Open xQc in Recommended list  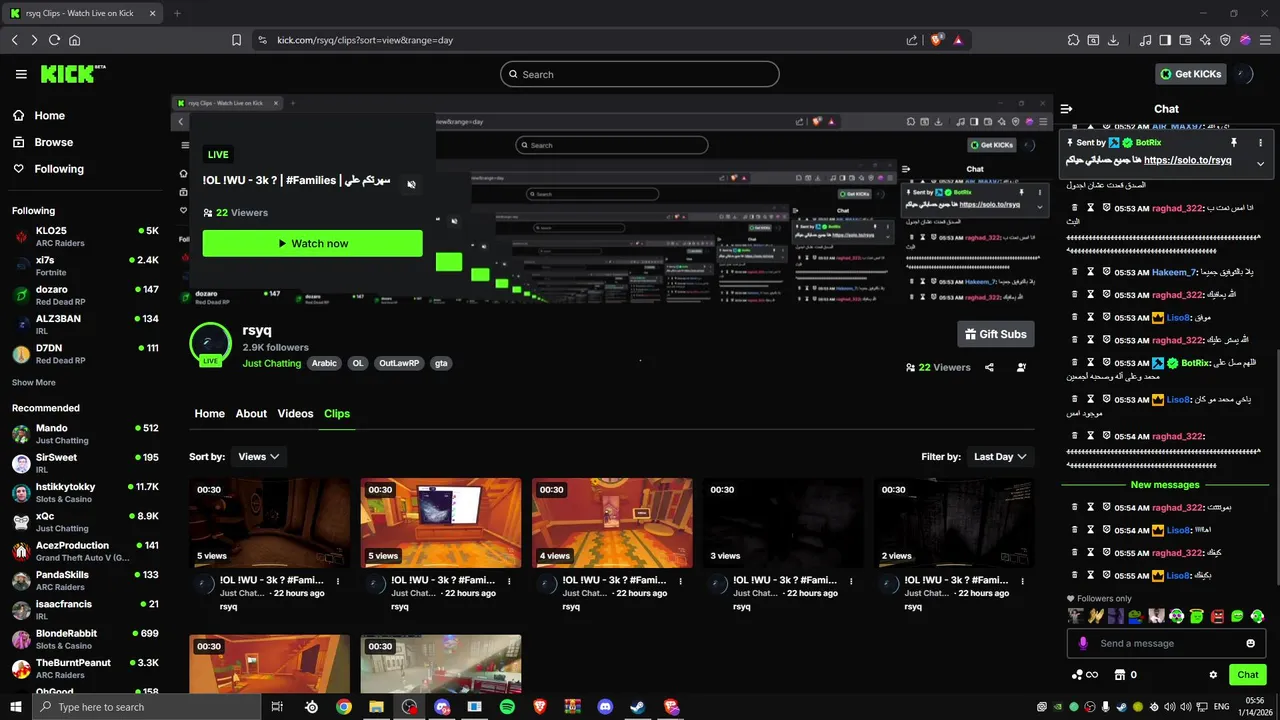click(x=85, y=522)
